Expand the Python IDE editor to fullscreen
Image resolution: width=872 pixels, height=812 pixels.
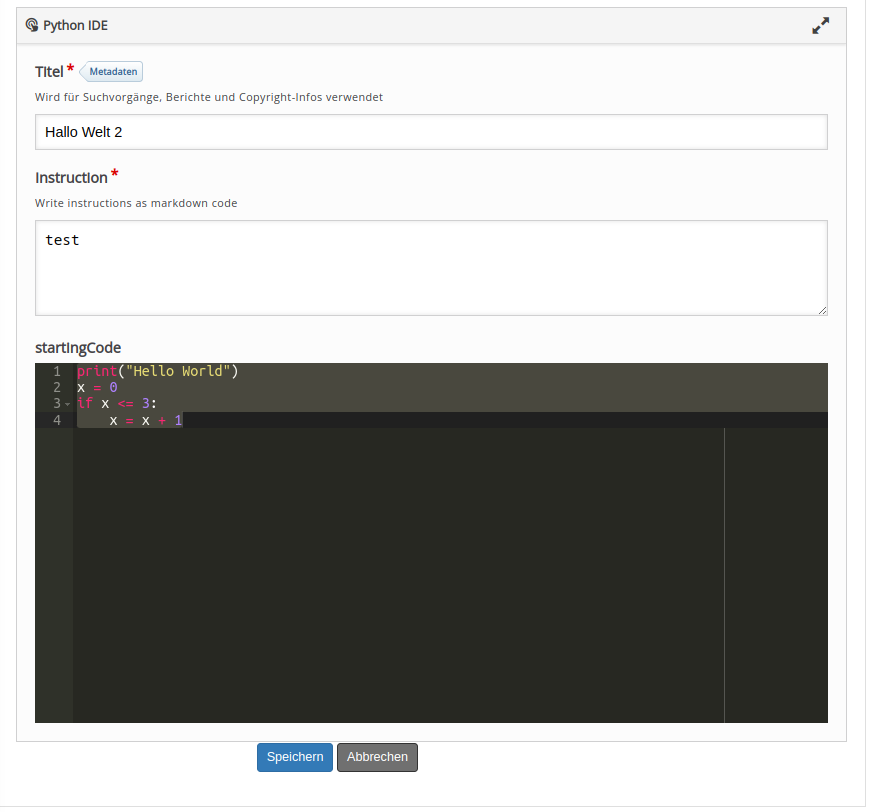(821, 25)
